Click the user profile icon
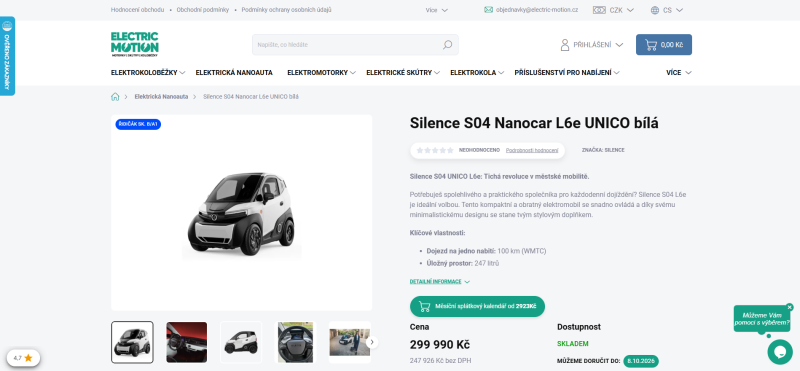Viewport: 800px width, 371px height. (565, 45)
